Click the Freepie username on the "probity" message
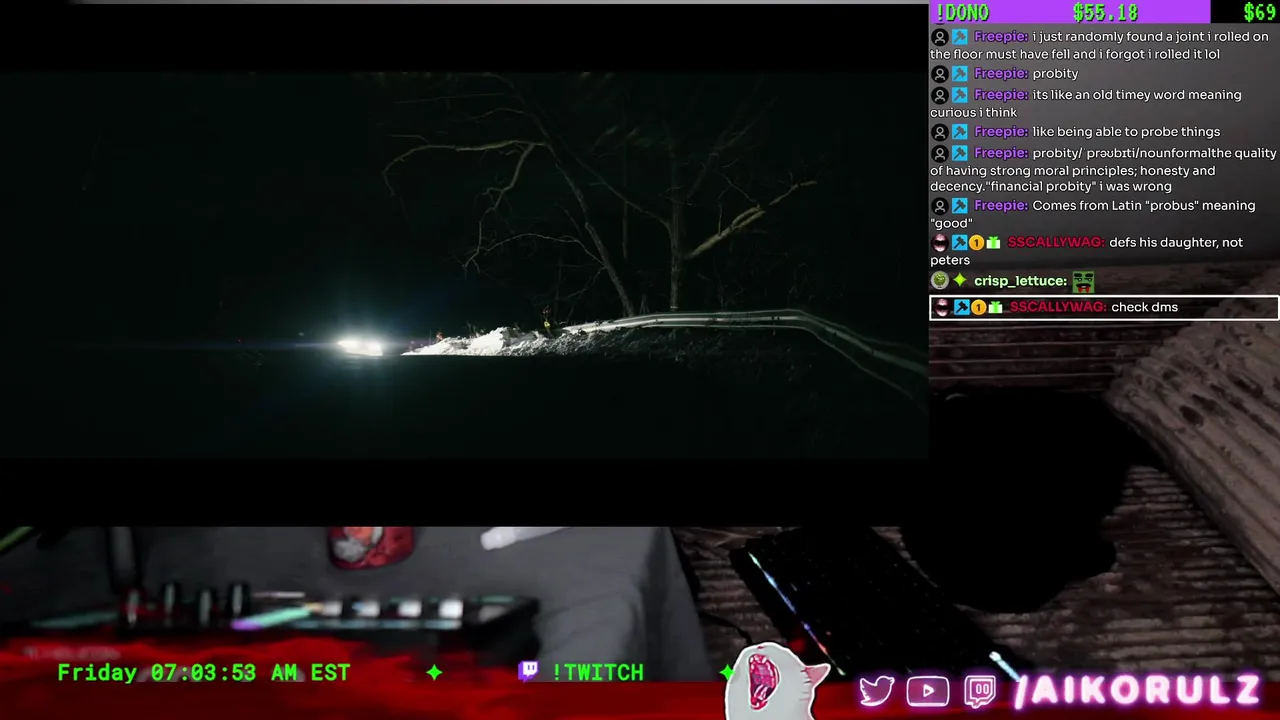Screen dimensions: 1280x720 click(x=1000, y=74)
